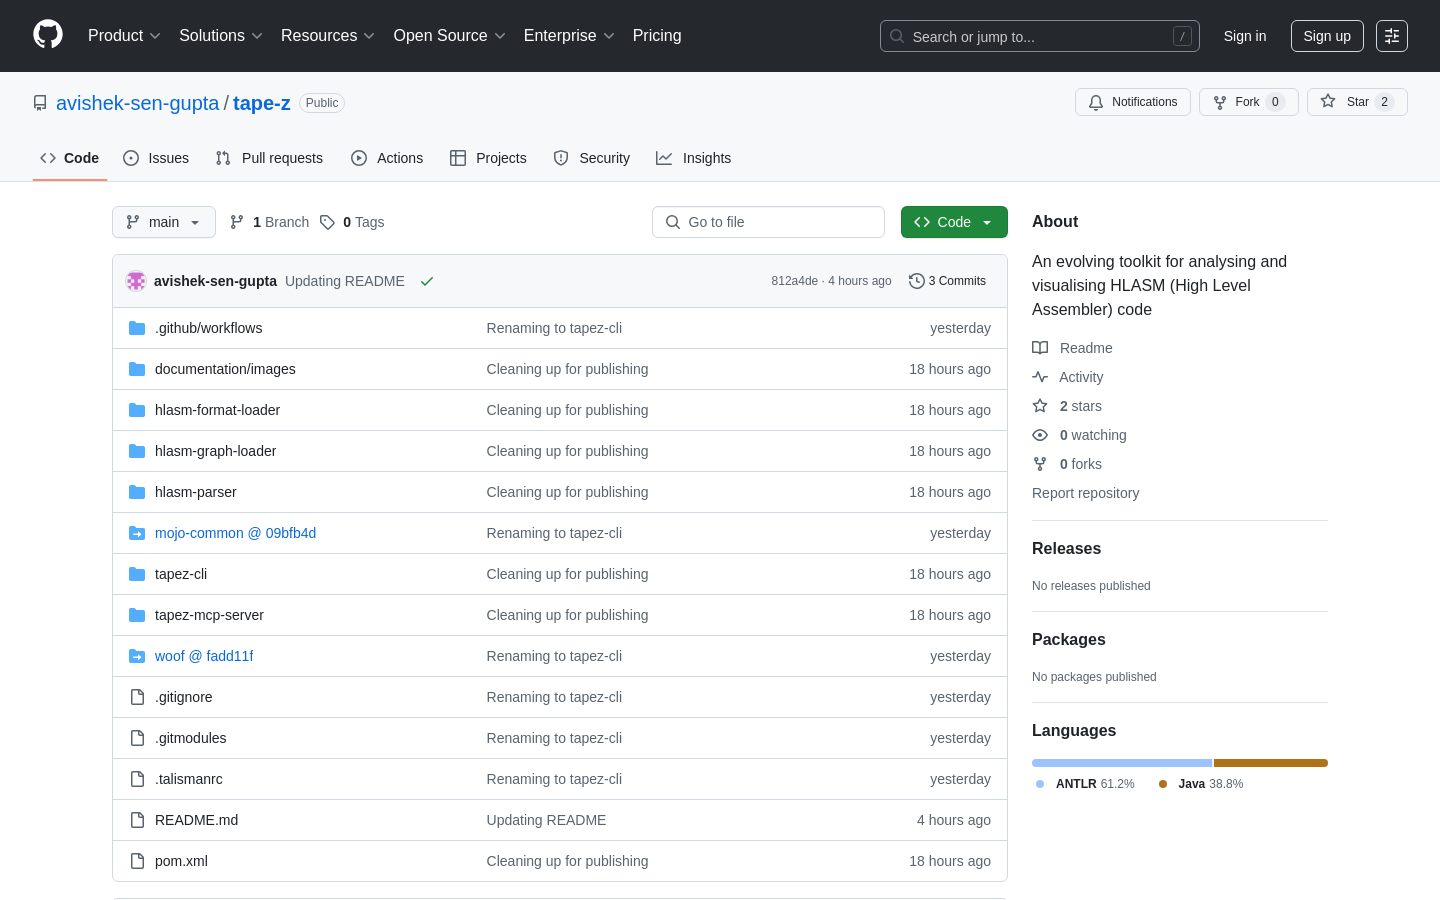This screenshot has height=900, width=1440.
Task: View the 3 Commits history
Action: click(x=947, y=281)
